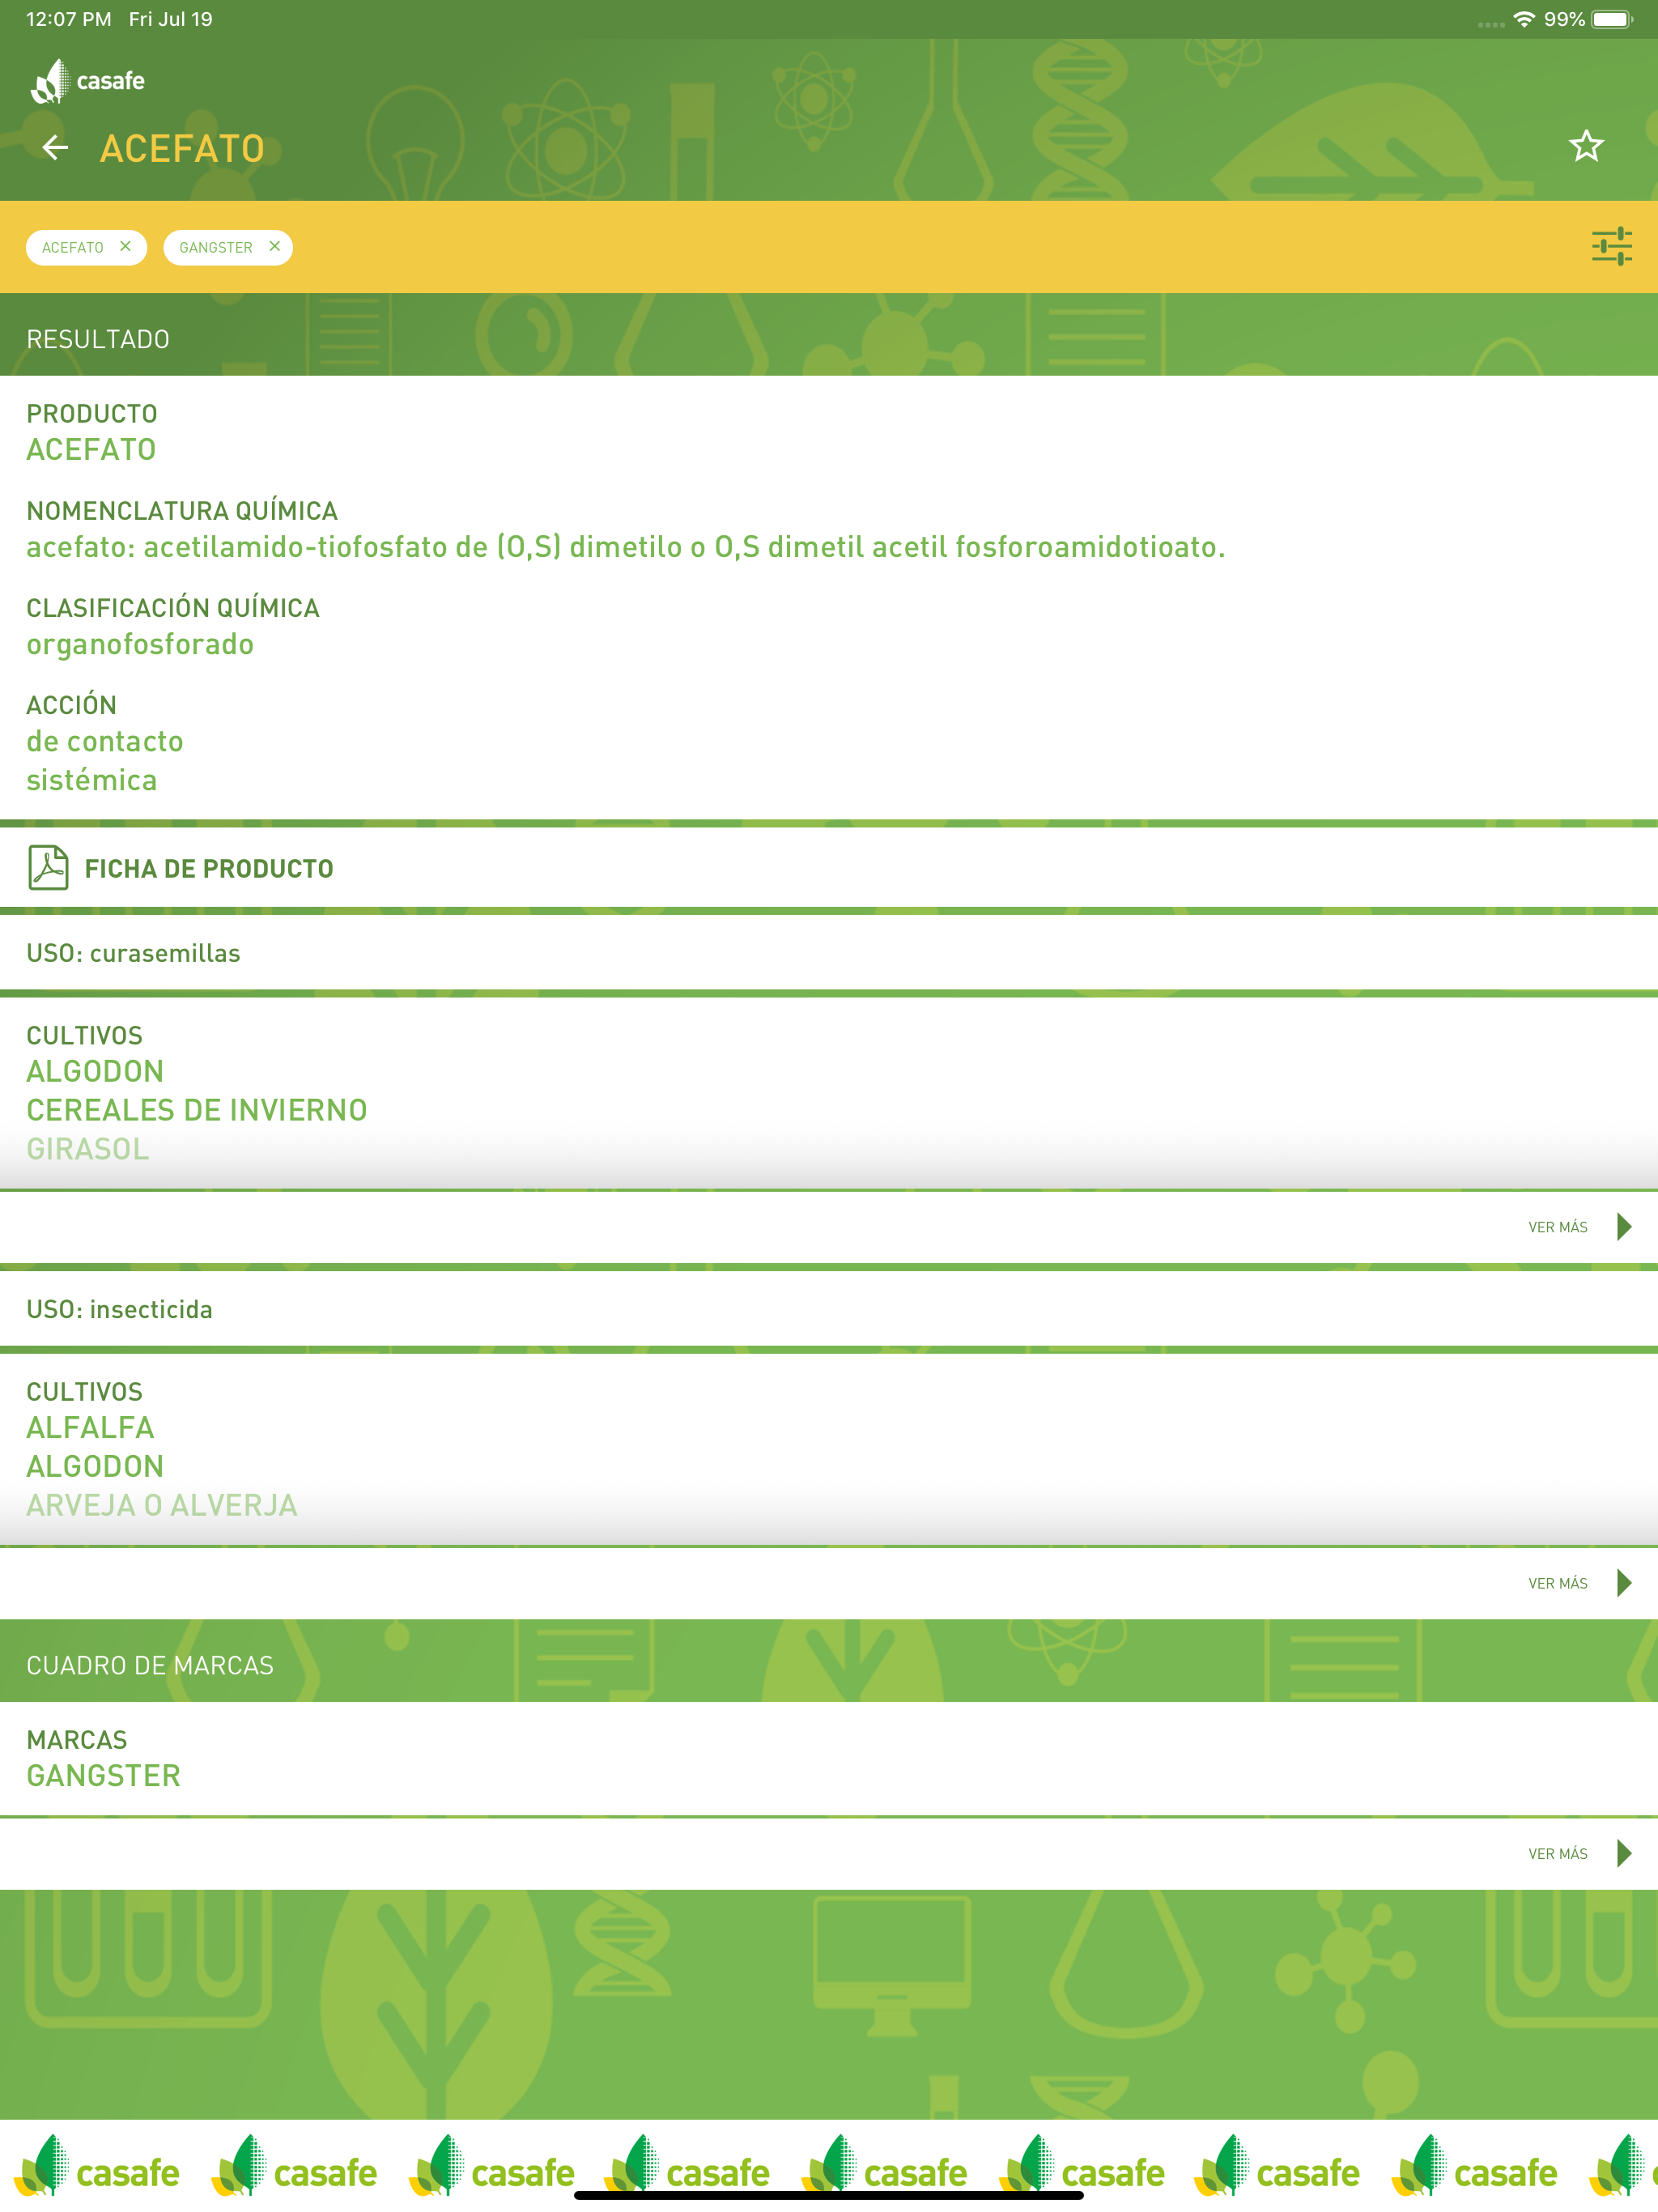Image resolution: width=1658 pixels, height=2212 pixels.
Task: Check the Wi-Fi status icon
Action: 1523,19
